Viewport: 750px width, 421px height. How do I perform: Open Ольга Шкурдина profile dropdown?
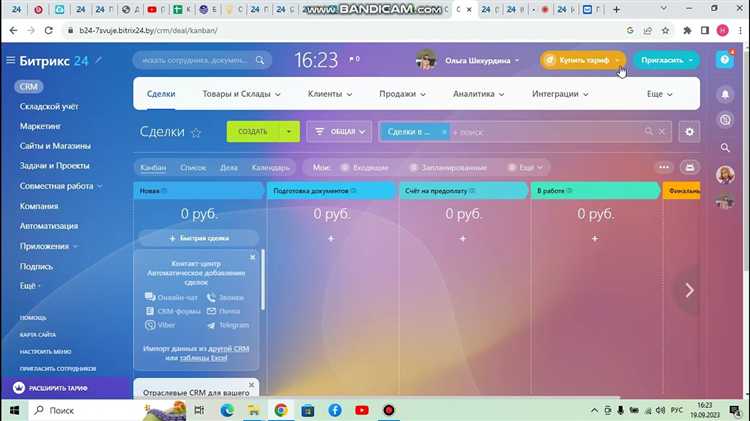point(482,60)
